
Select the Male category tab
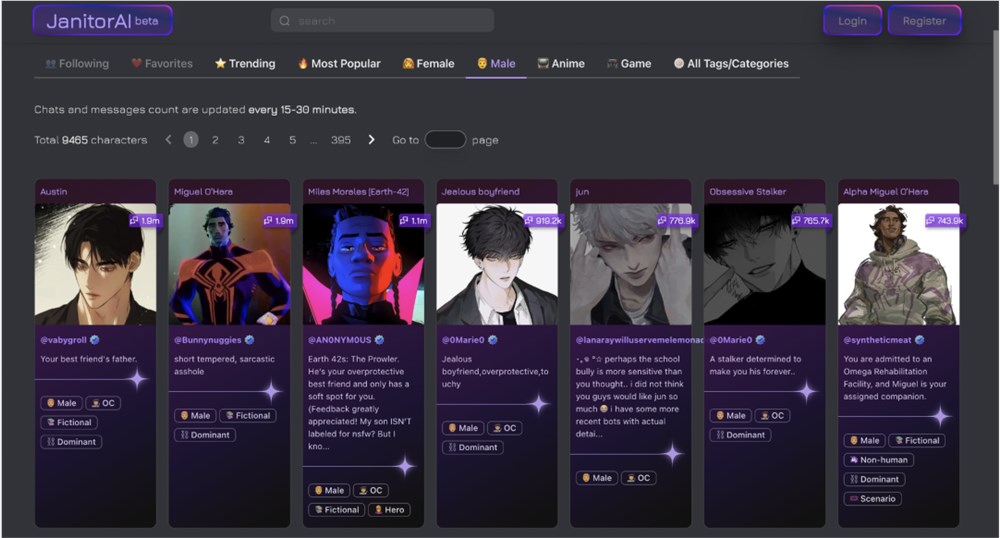pyautogui.click(x=496, y=64)
